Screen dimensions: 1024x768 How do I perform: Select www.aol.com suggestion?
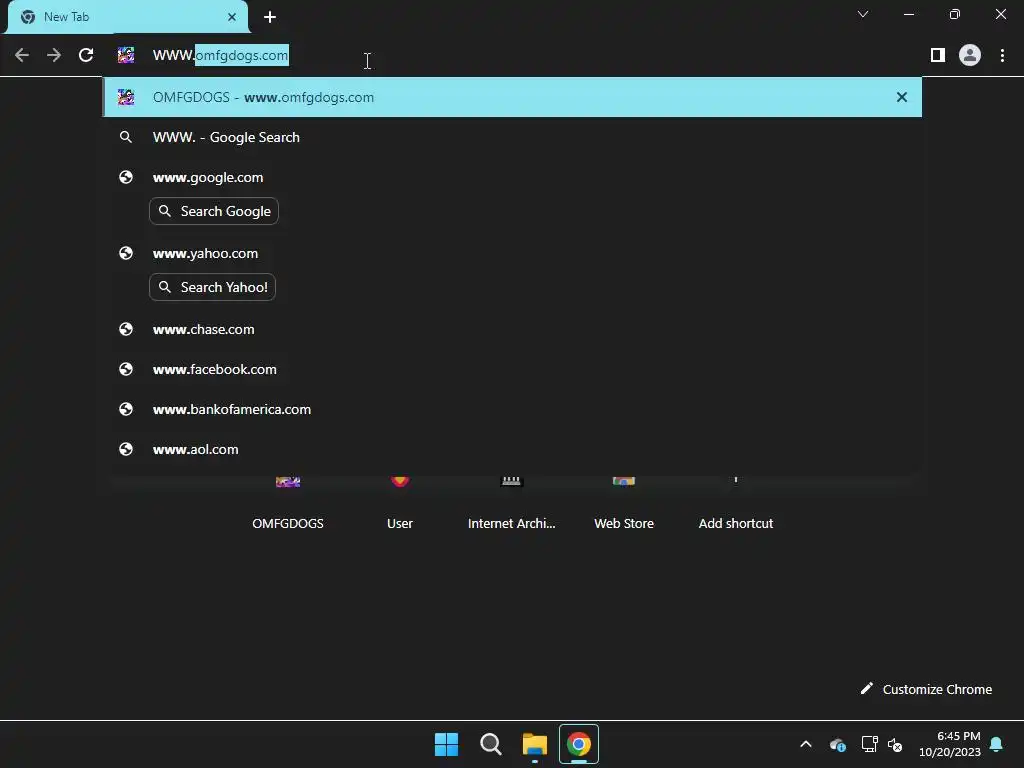pos(513,449)
